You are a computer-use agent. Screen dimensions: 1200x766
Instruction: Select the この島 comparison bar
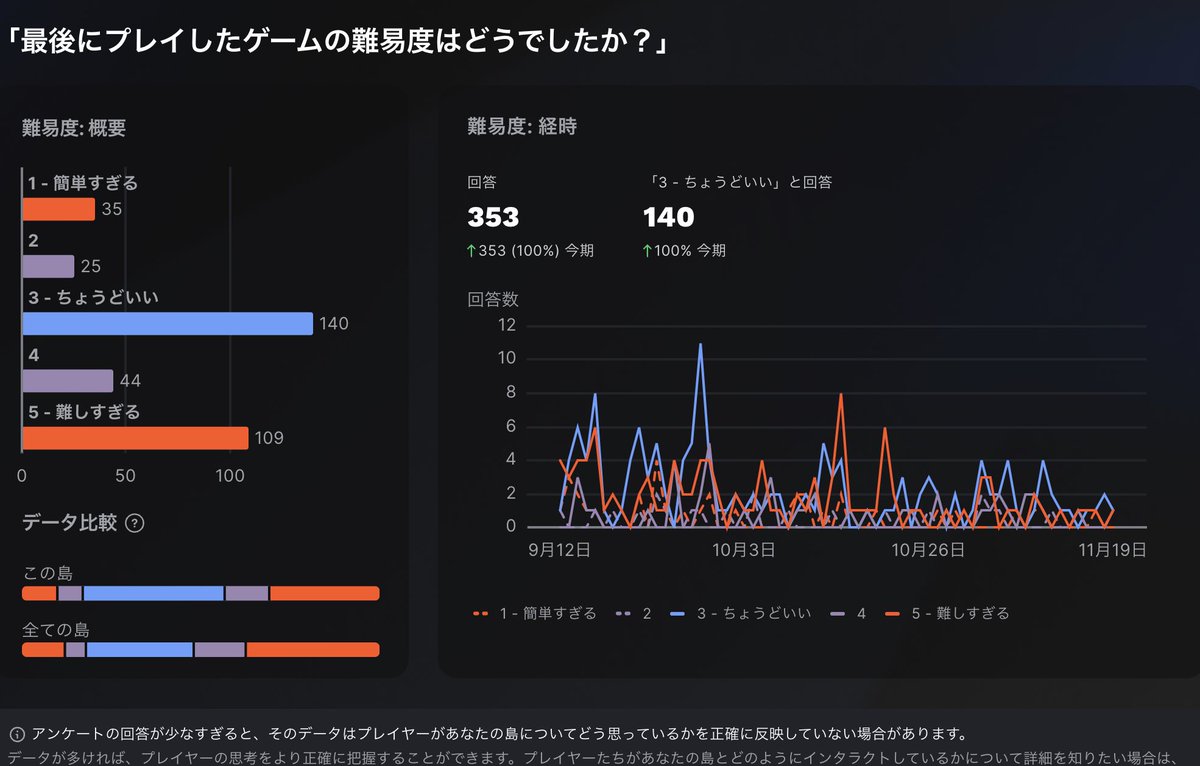pos(200,594)
